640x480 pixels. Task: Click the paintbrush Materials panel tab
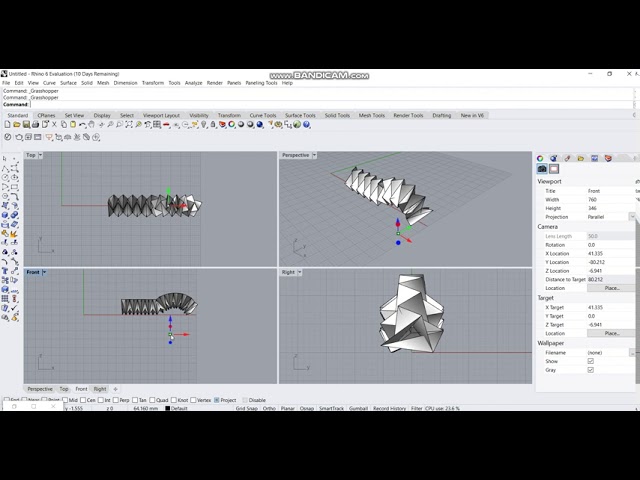tap(567, 158)
